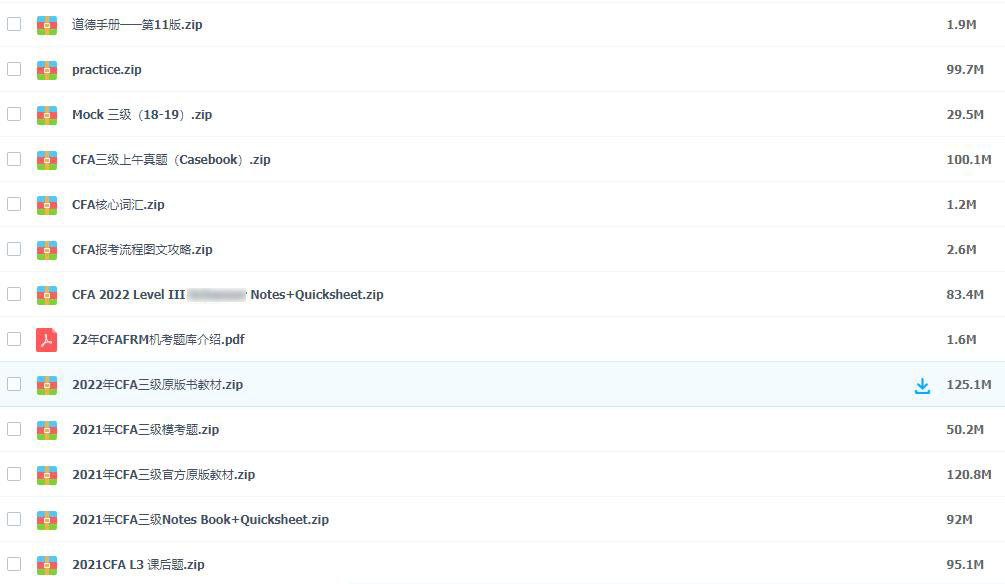This screenshot has height=584, width=1005.
Task: Click the 2.6M size value
Action: pyautogui.click(x=961, y=249)
